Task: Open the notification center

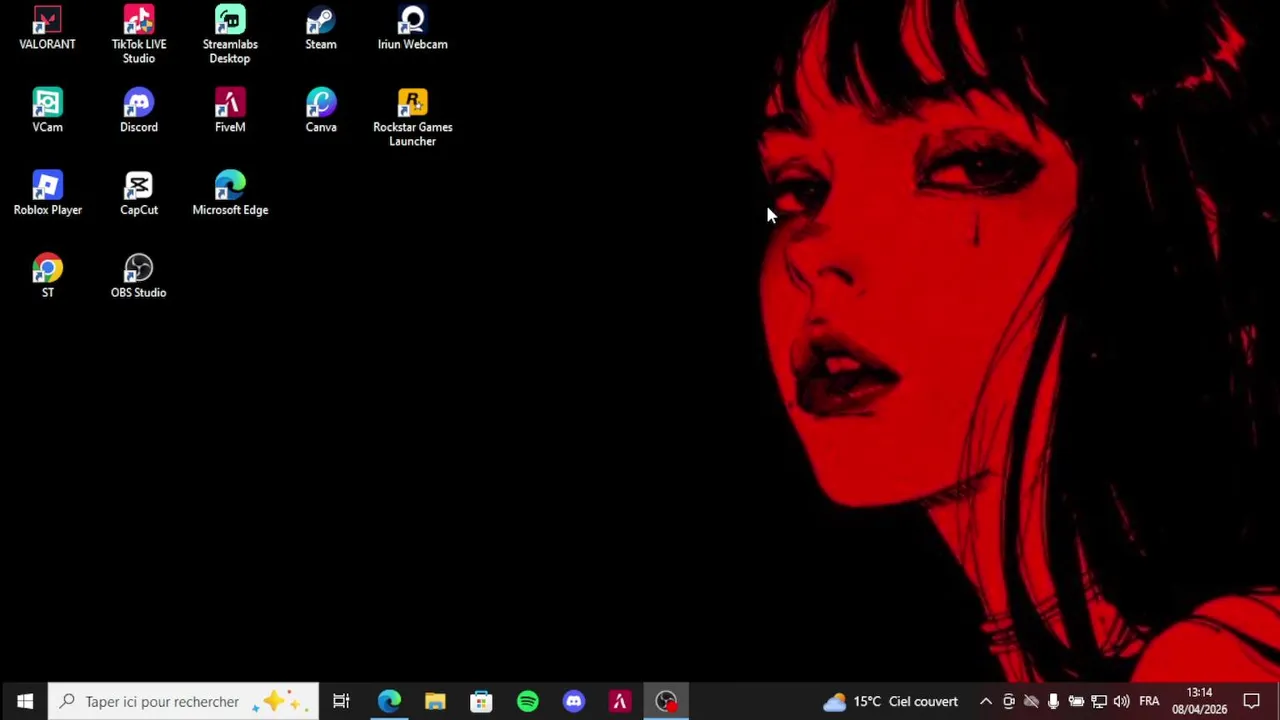Action: pos(1252,701)
